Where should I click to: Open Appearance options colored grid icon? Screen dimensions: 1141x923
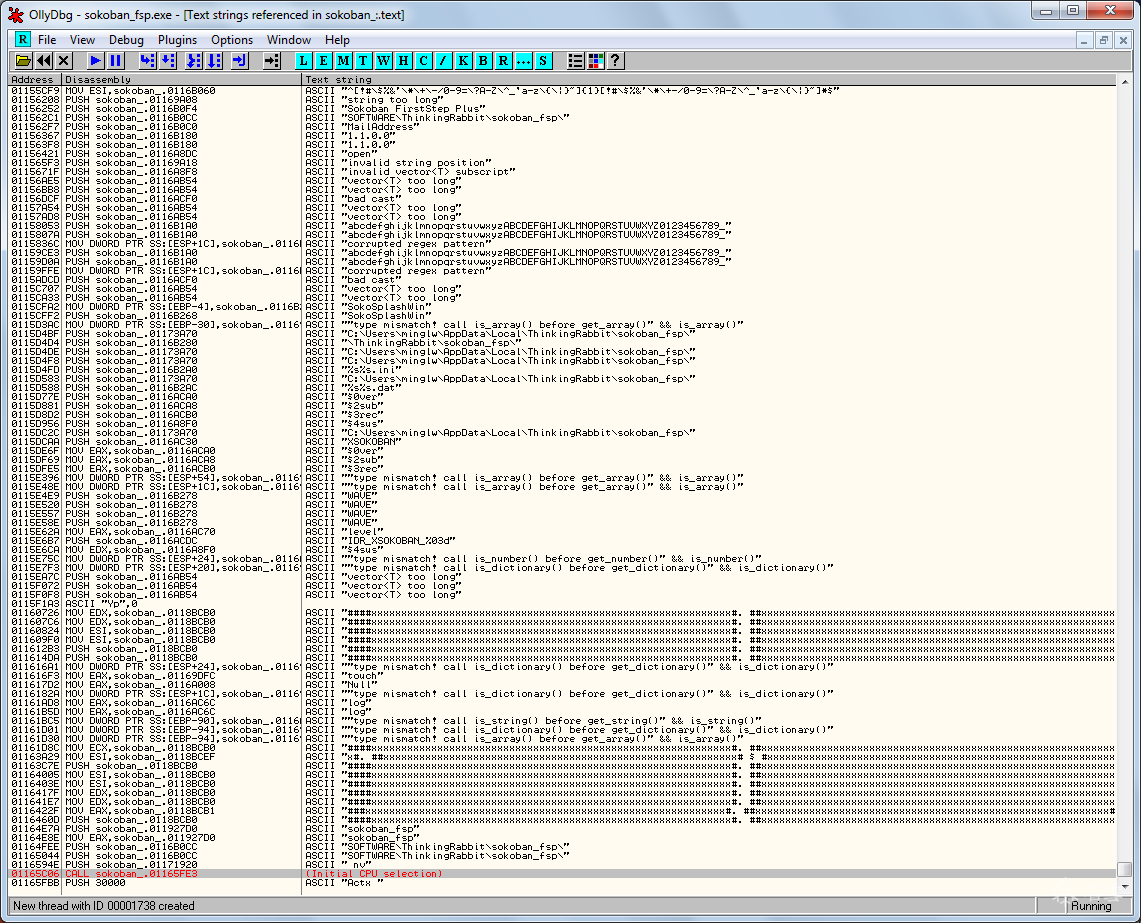[x=595, y=61]
